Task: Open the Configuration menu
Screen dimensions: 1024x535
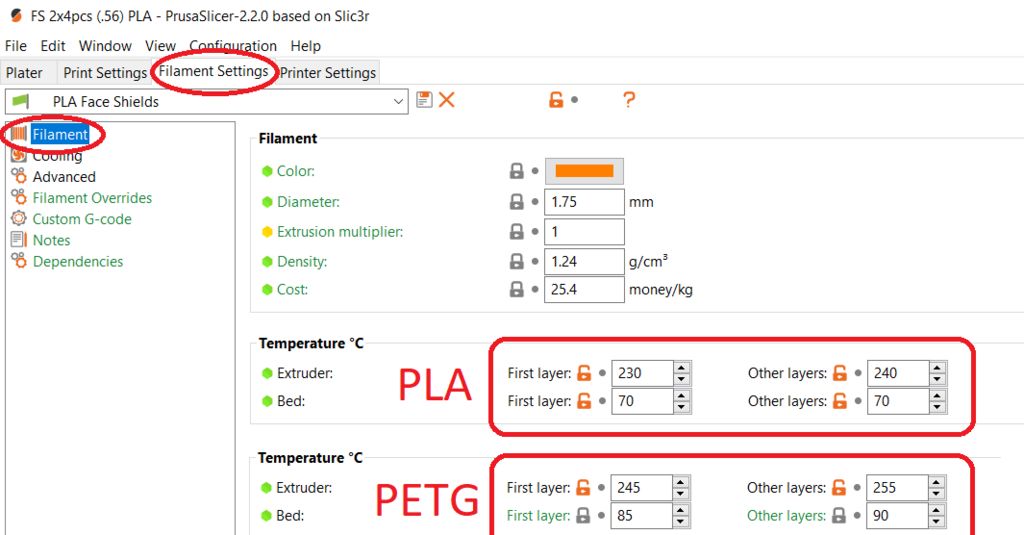Action: 233,46
